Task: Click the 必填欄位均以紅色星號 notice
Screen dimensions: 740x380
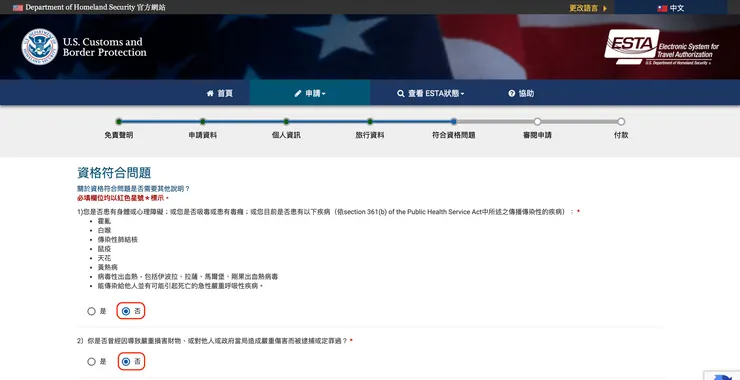Action: [123, 198]
